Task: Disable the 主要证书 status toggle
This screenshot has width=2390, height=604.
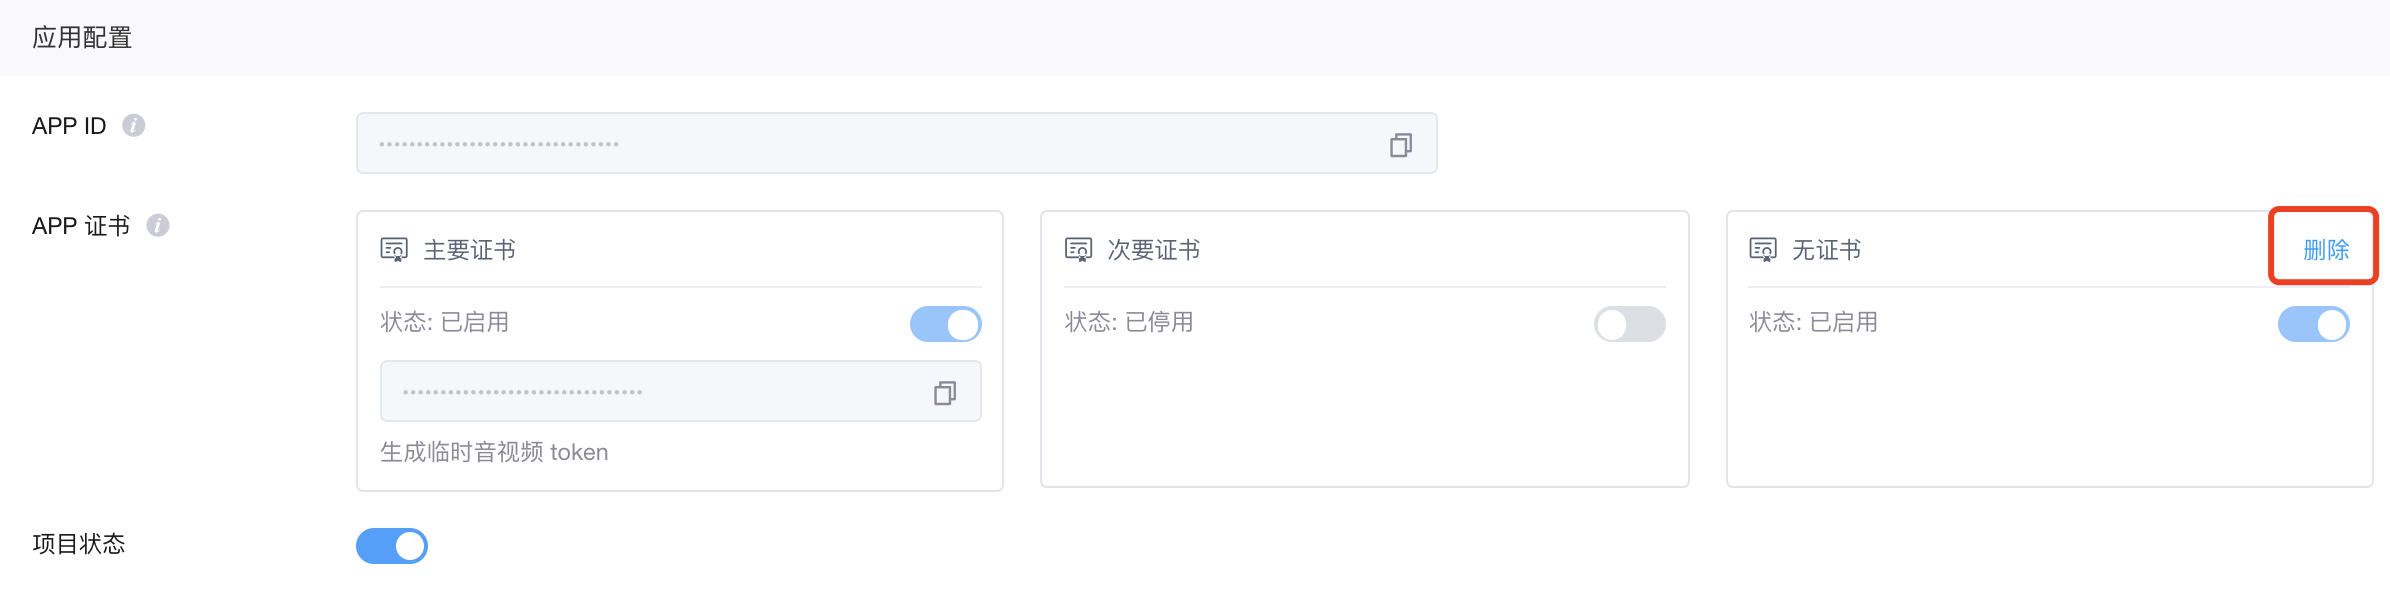Action: [946, 324]
